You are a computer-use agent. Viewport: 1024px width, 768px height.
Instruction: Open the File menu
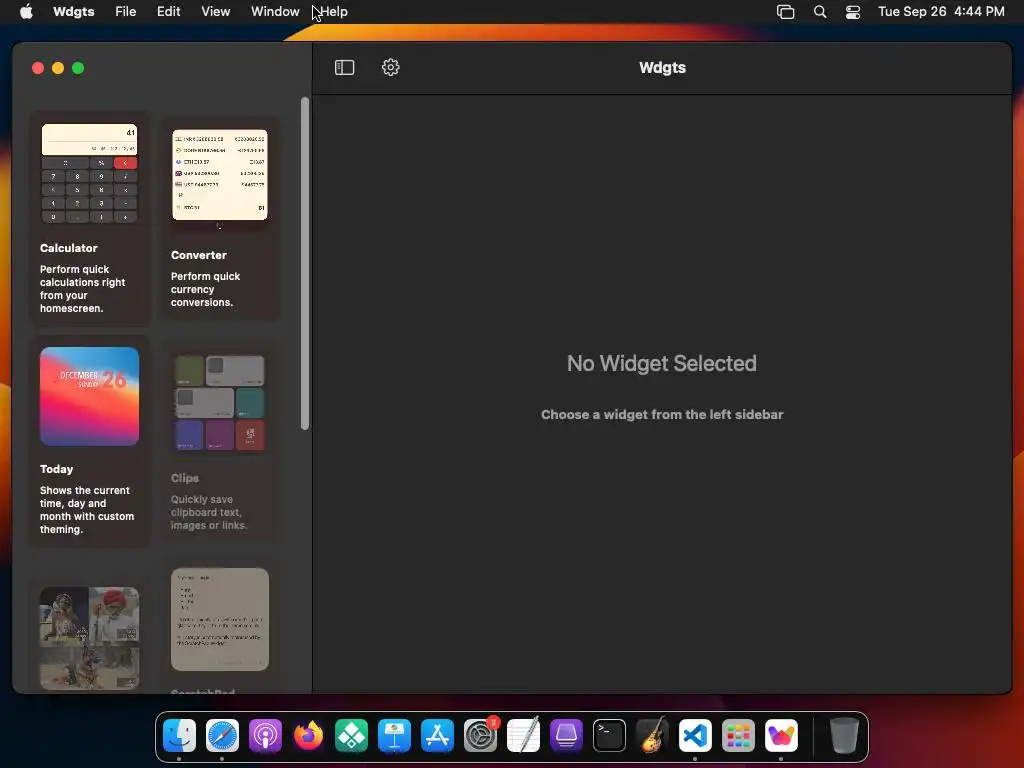click(x=125, y=11)
